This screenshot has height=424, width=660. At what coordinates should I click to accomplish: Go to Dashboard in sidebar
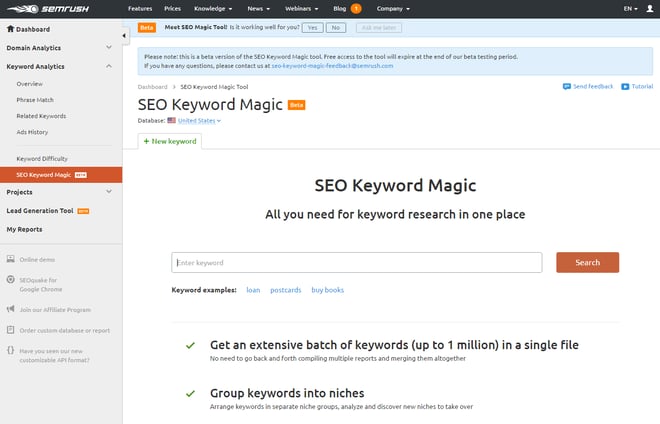(x=33, y=29)
